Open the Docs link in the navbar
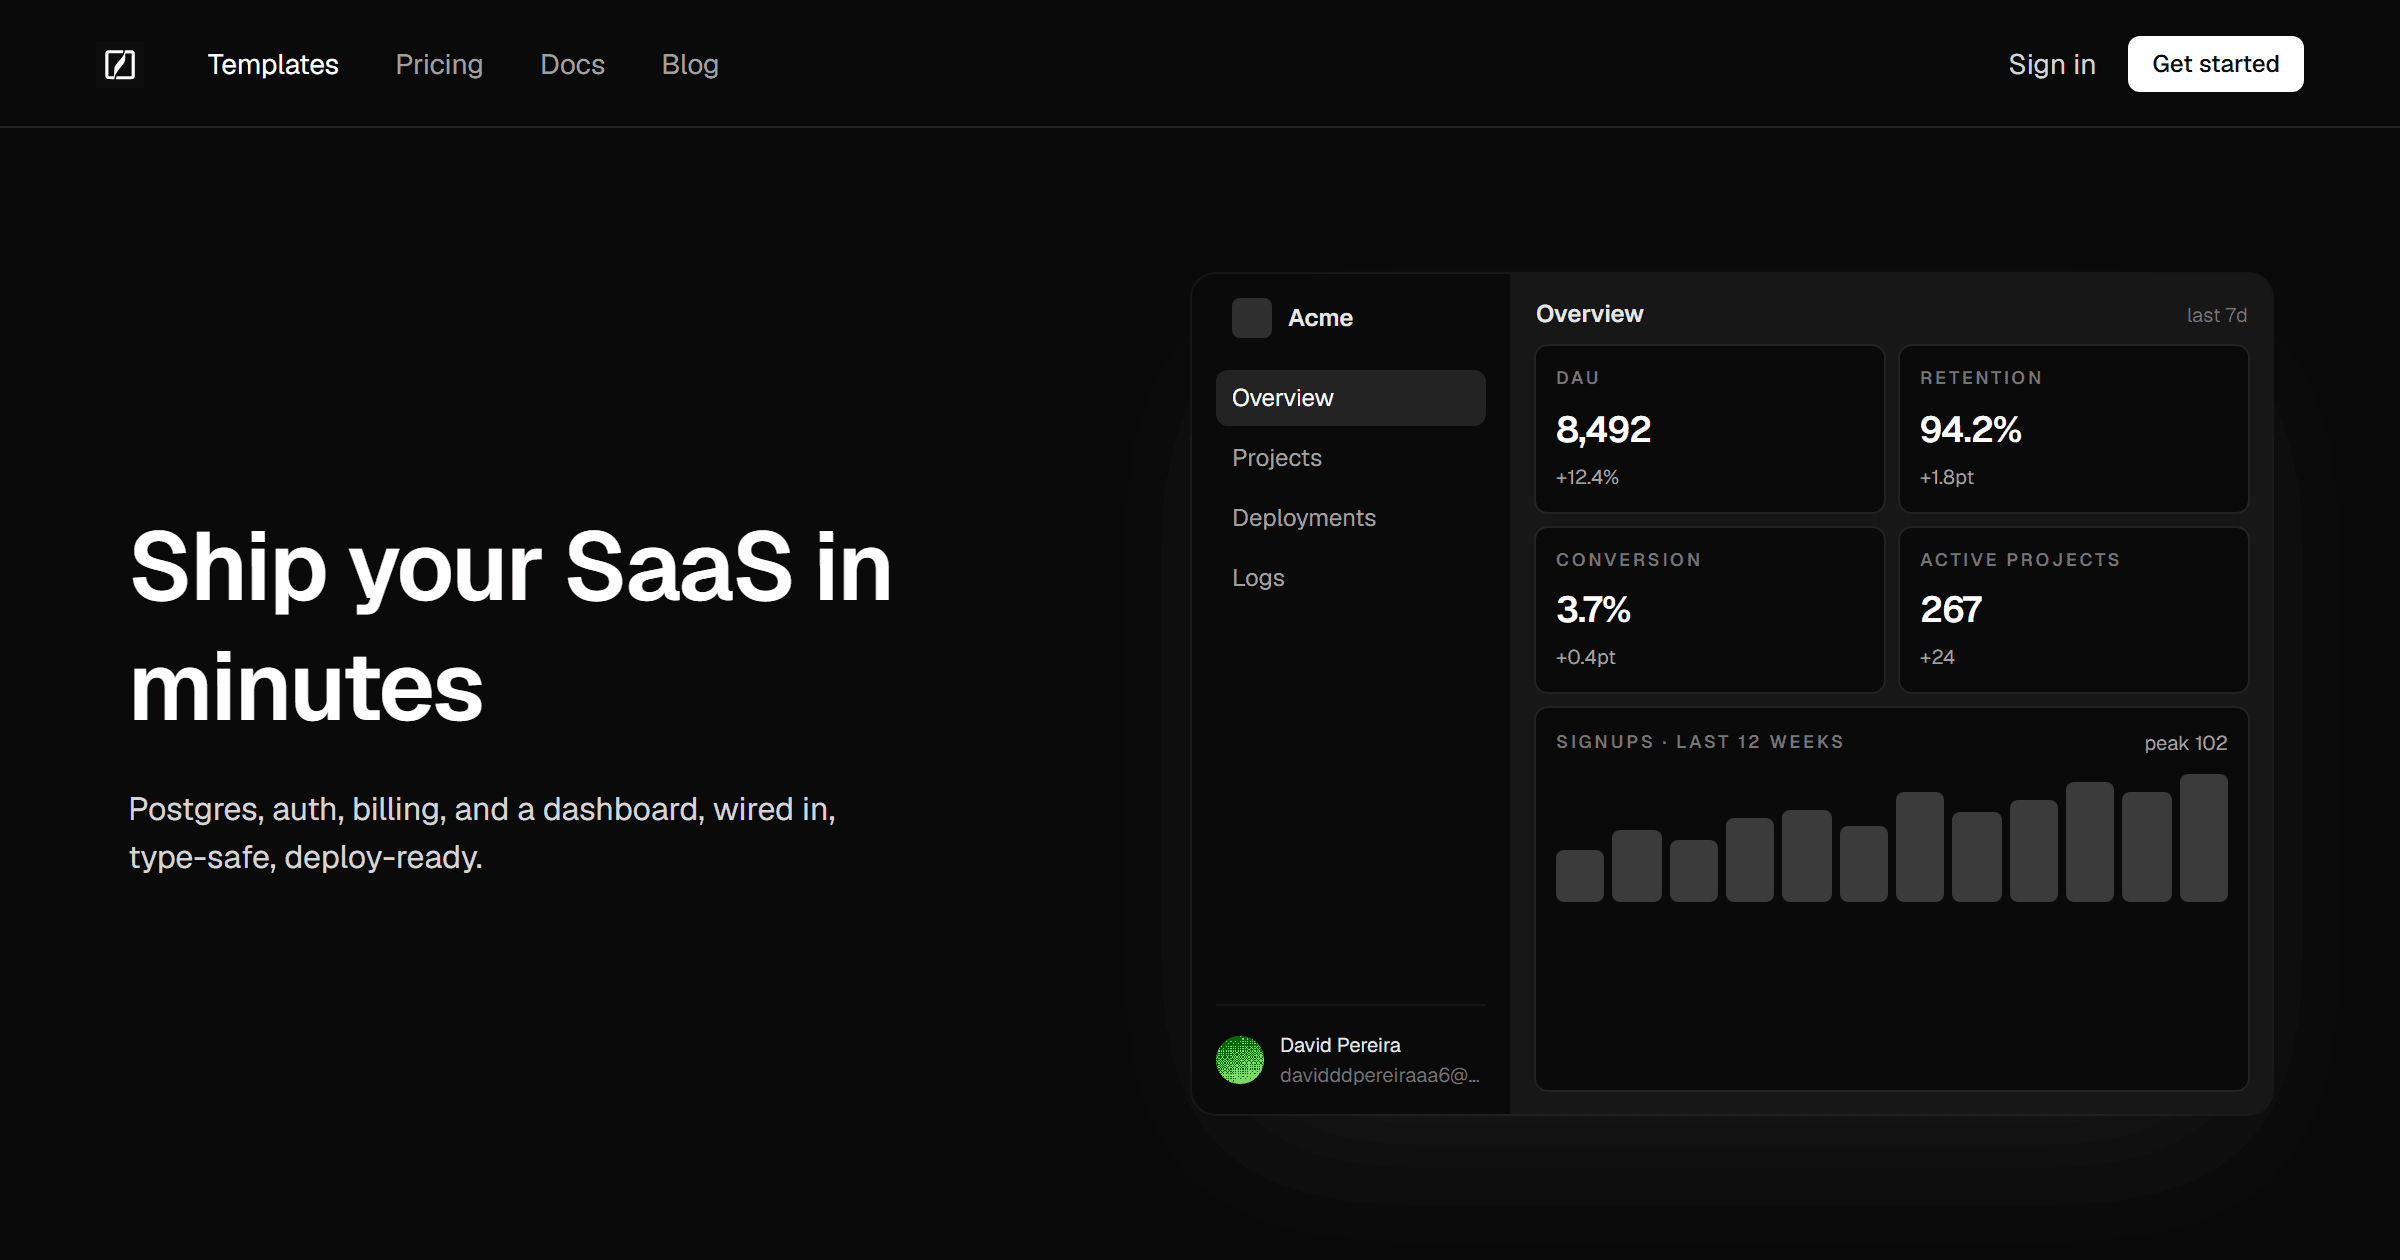The image size is (2400, 1260). [572, 64]
